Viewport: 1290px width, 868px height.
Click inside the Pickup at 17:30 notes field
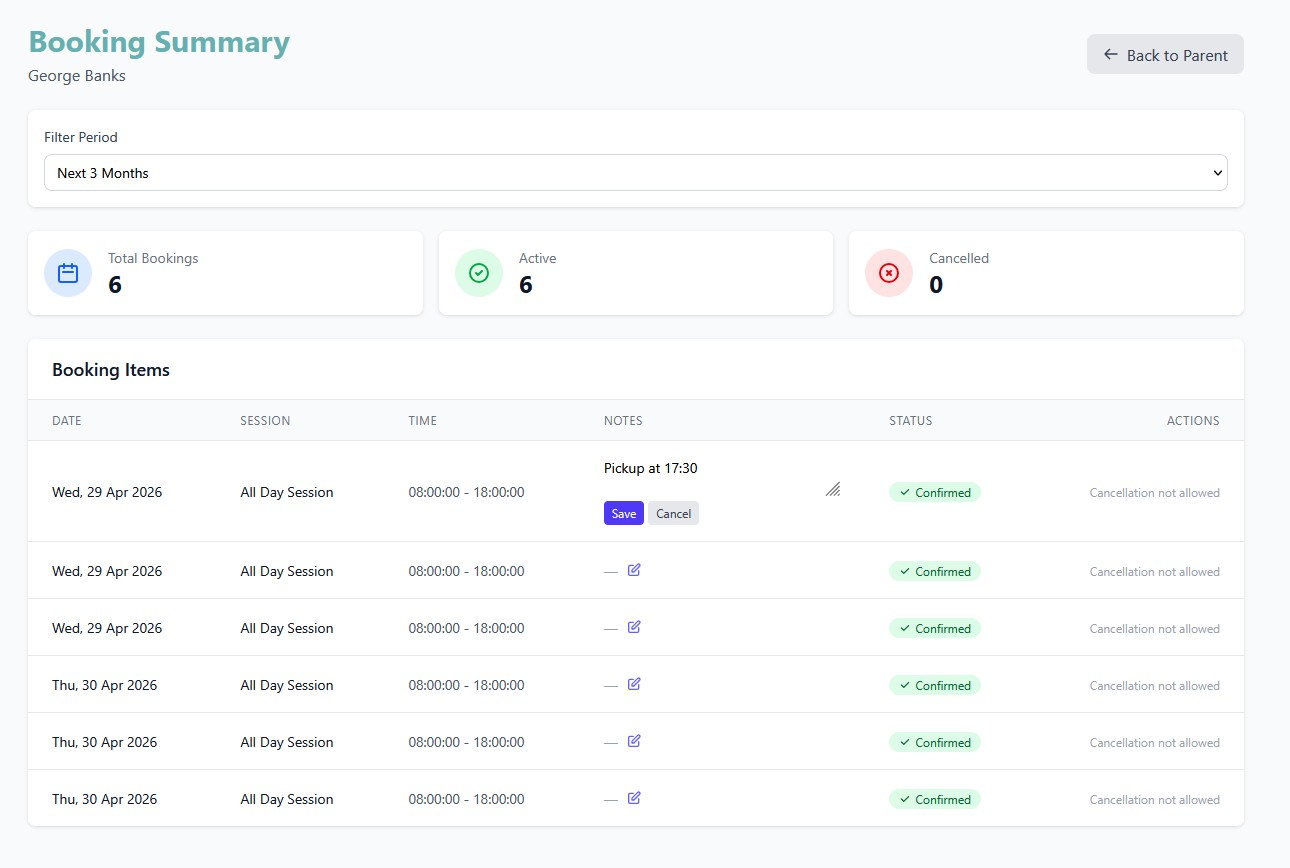click(710, 469)
